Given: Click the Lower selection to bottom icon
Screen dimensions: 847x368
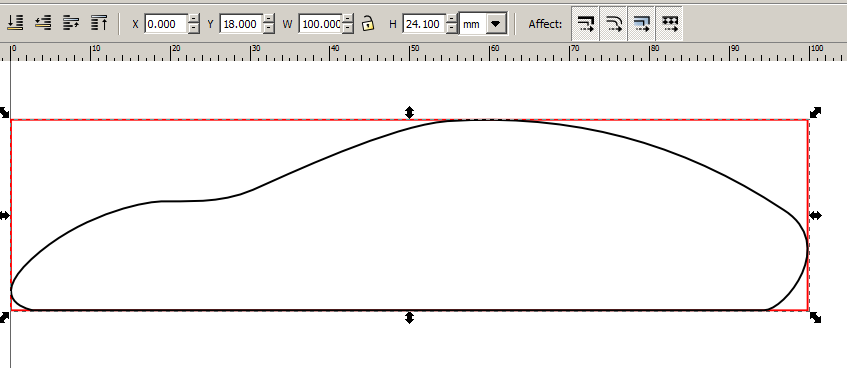Looking at the screenshot, I should point(15,23).
